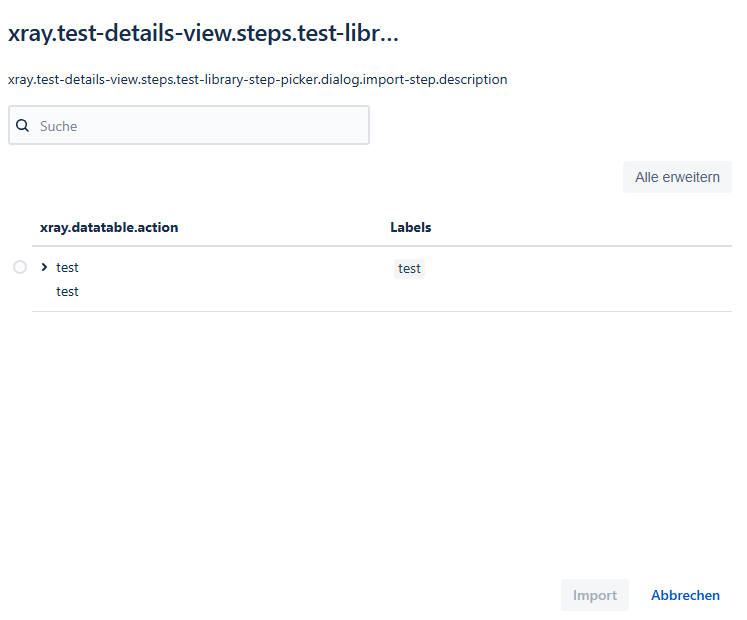Click right end of Suche search box
The width and height of the screenshot is (747, 620).
350,126
